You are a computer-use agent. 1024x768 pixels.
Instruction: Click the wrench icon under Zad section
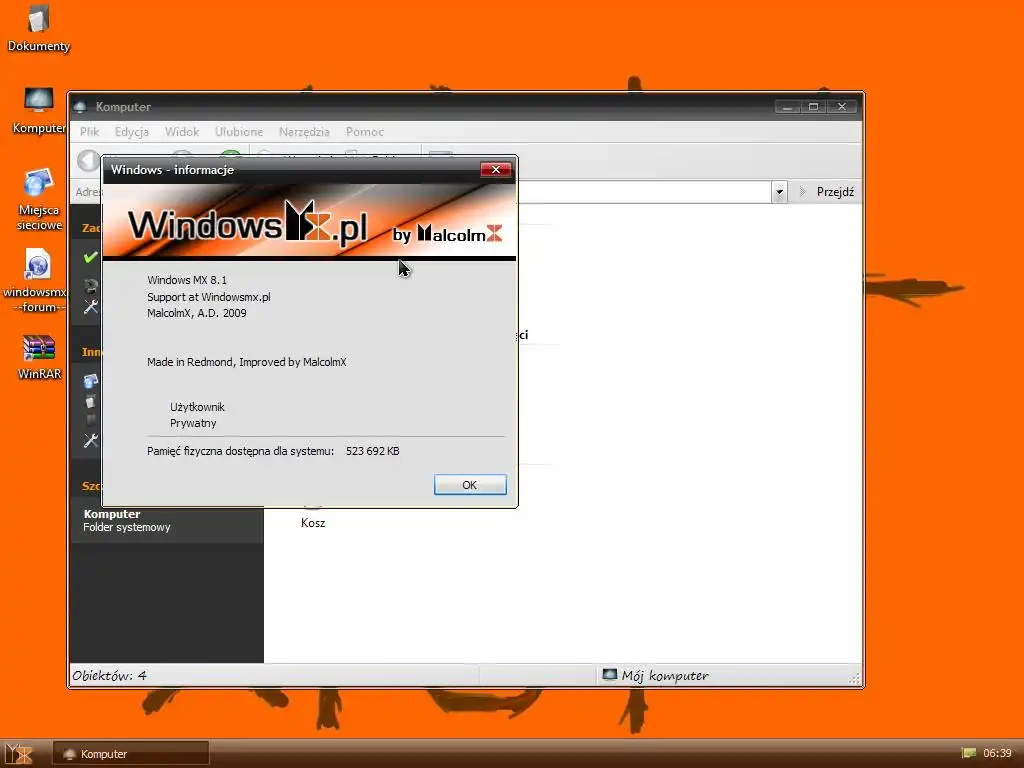pos(90,307)
